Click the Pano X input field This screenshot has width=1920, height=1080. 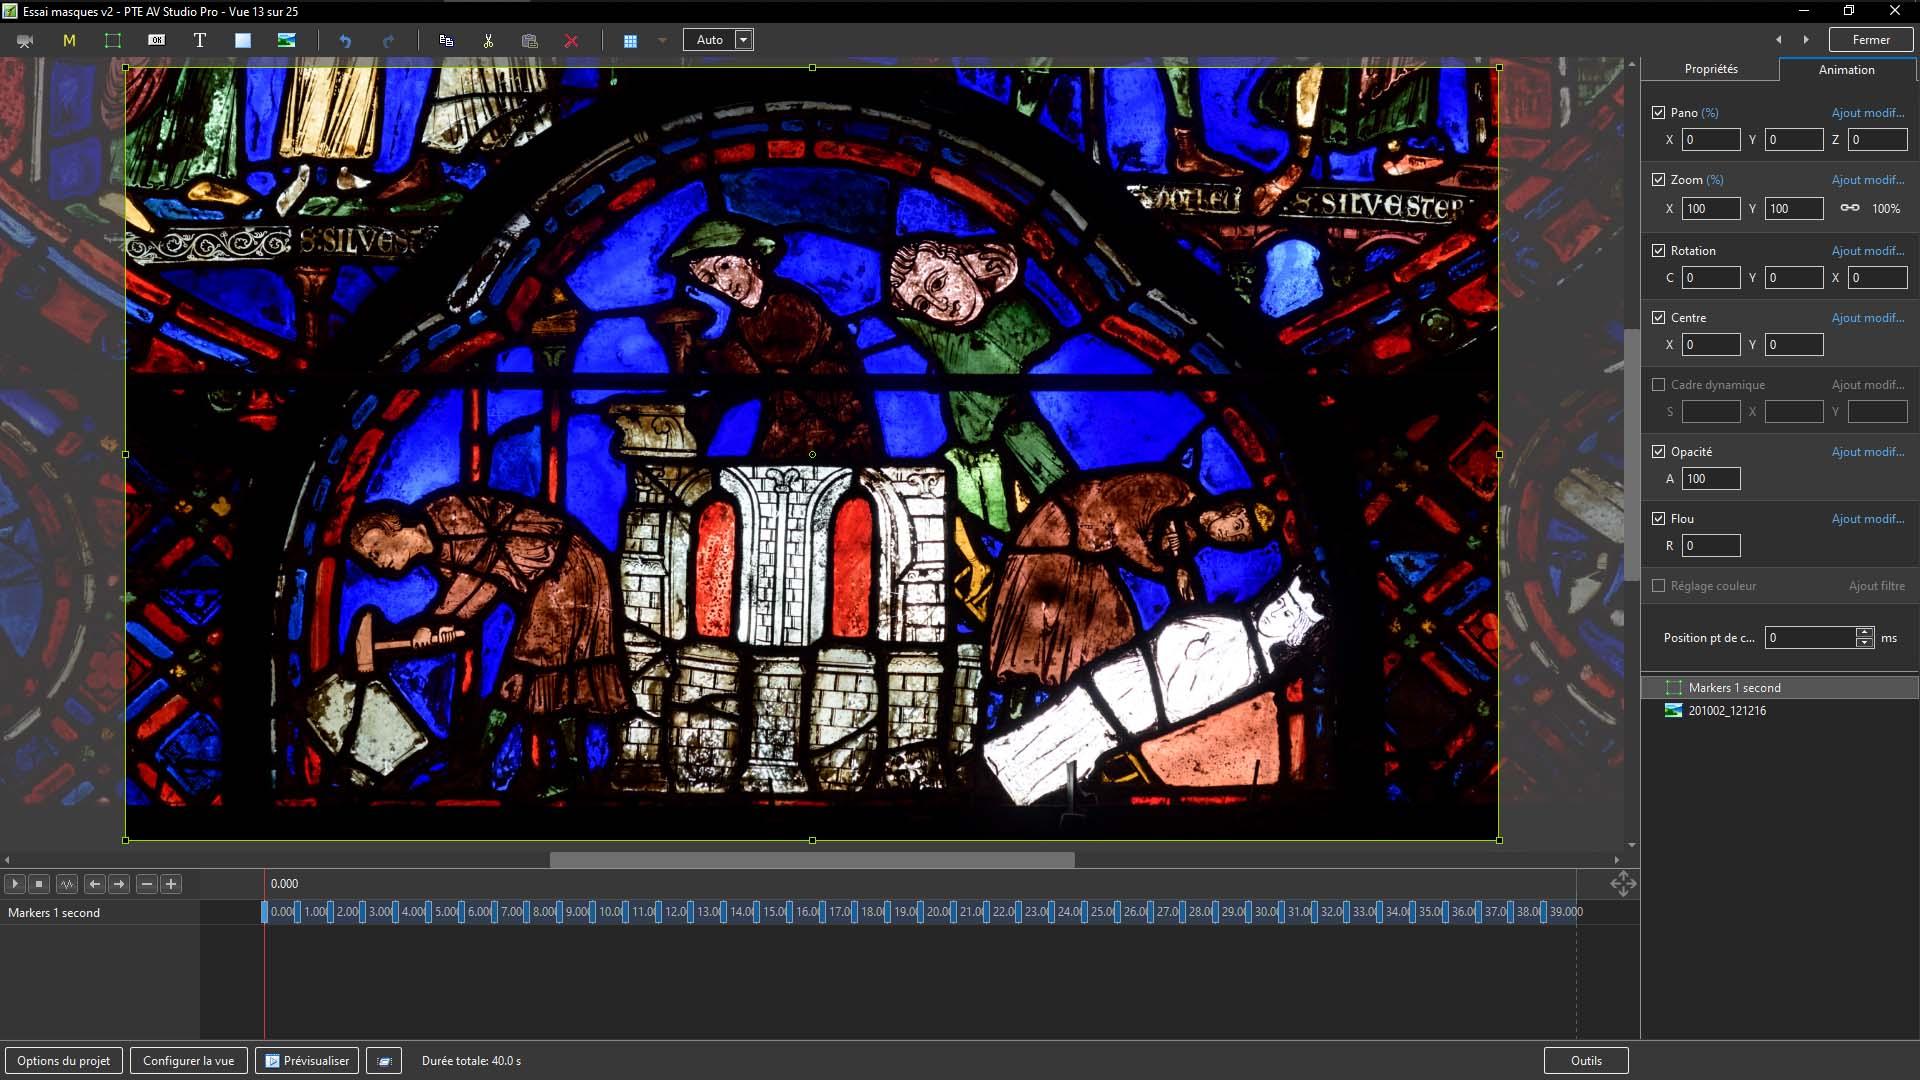1711,140
